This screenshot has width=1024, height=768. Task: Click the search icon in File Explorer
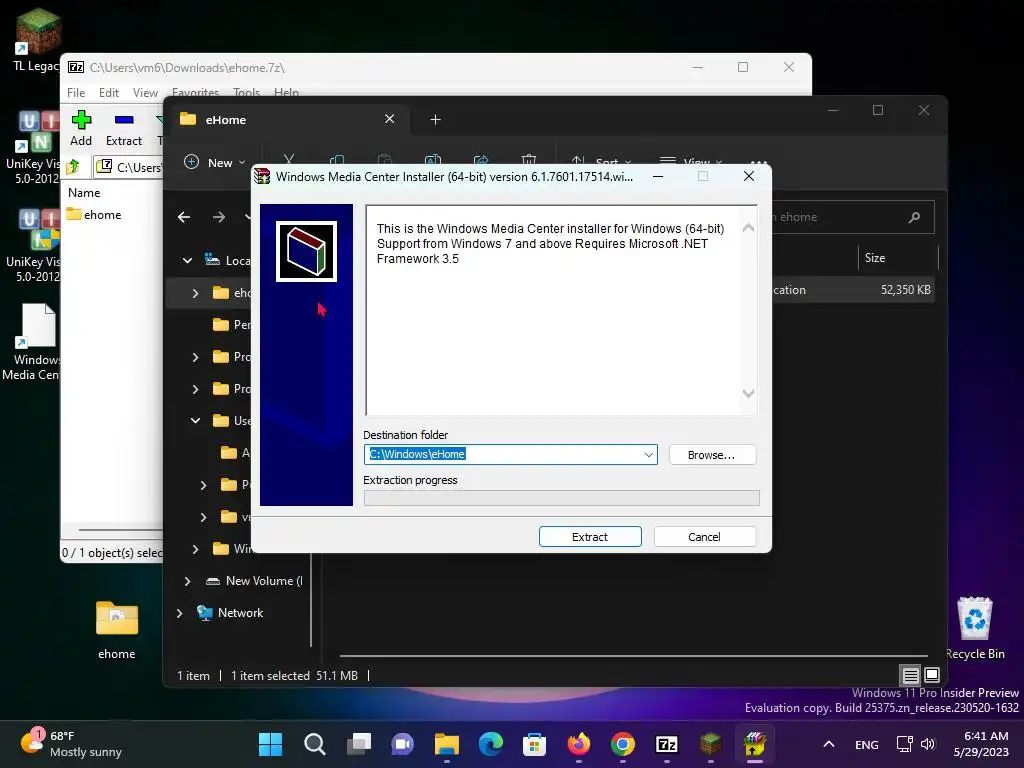tap(914, 217)
